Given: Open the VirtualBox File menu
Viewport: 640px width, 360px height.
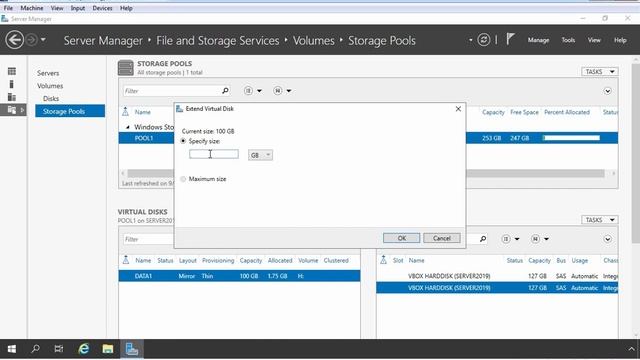Looking at the screenshot, I should (x=8, y=8).
